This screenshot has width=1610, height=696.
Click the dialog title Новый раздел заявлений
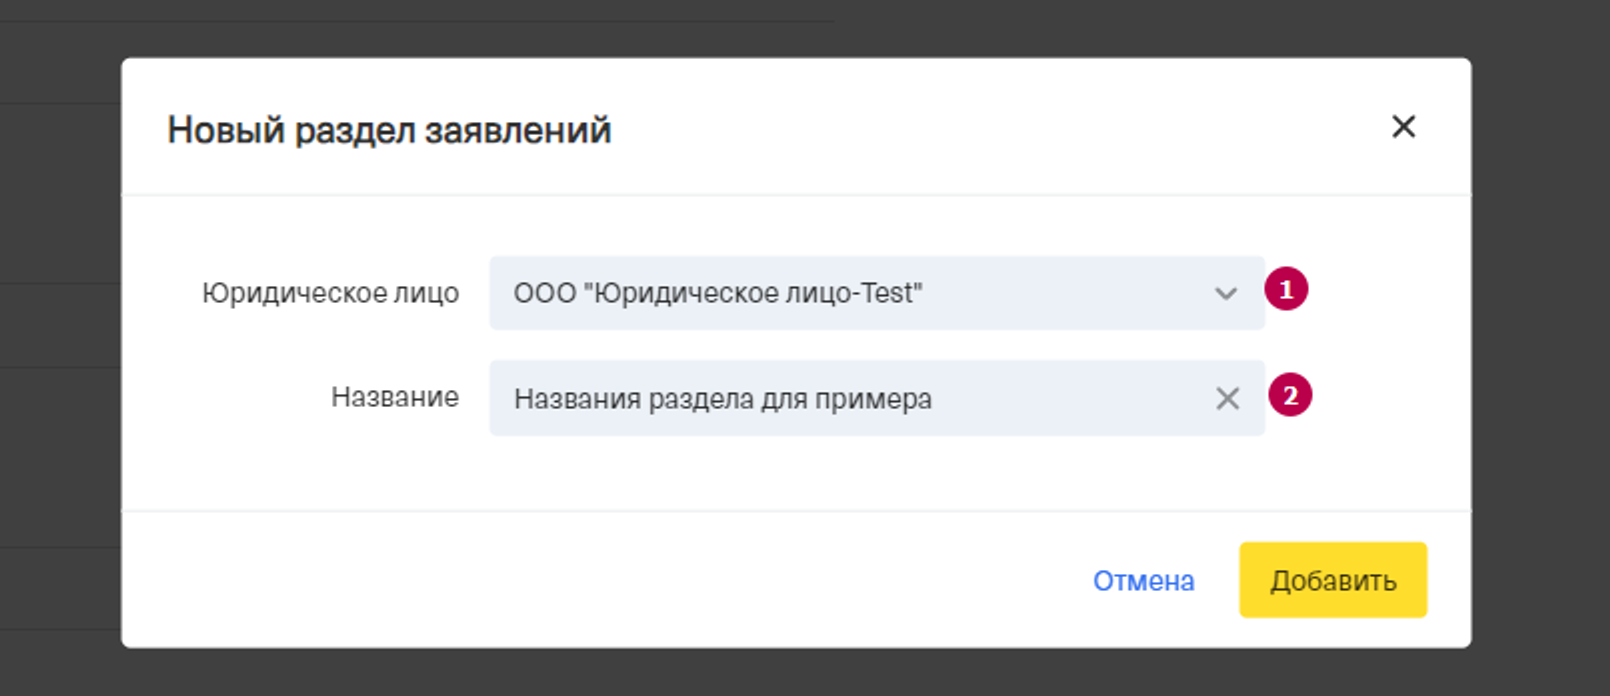(x=389, y=130)
